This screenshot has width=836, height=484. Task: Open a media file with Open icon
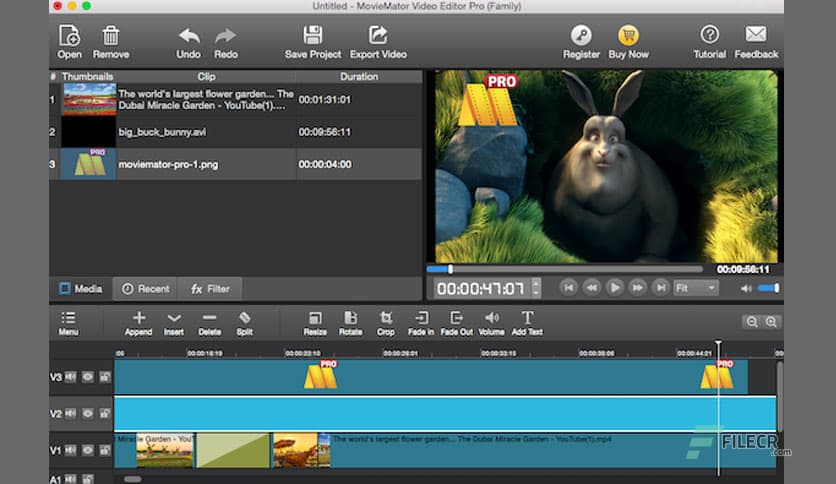coord(69,42)
